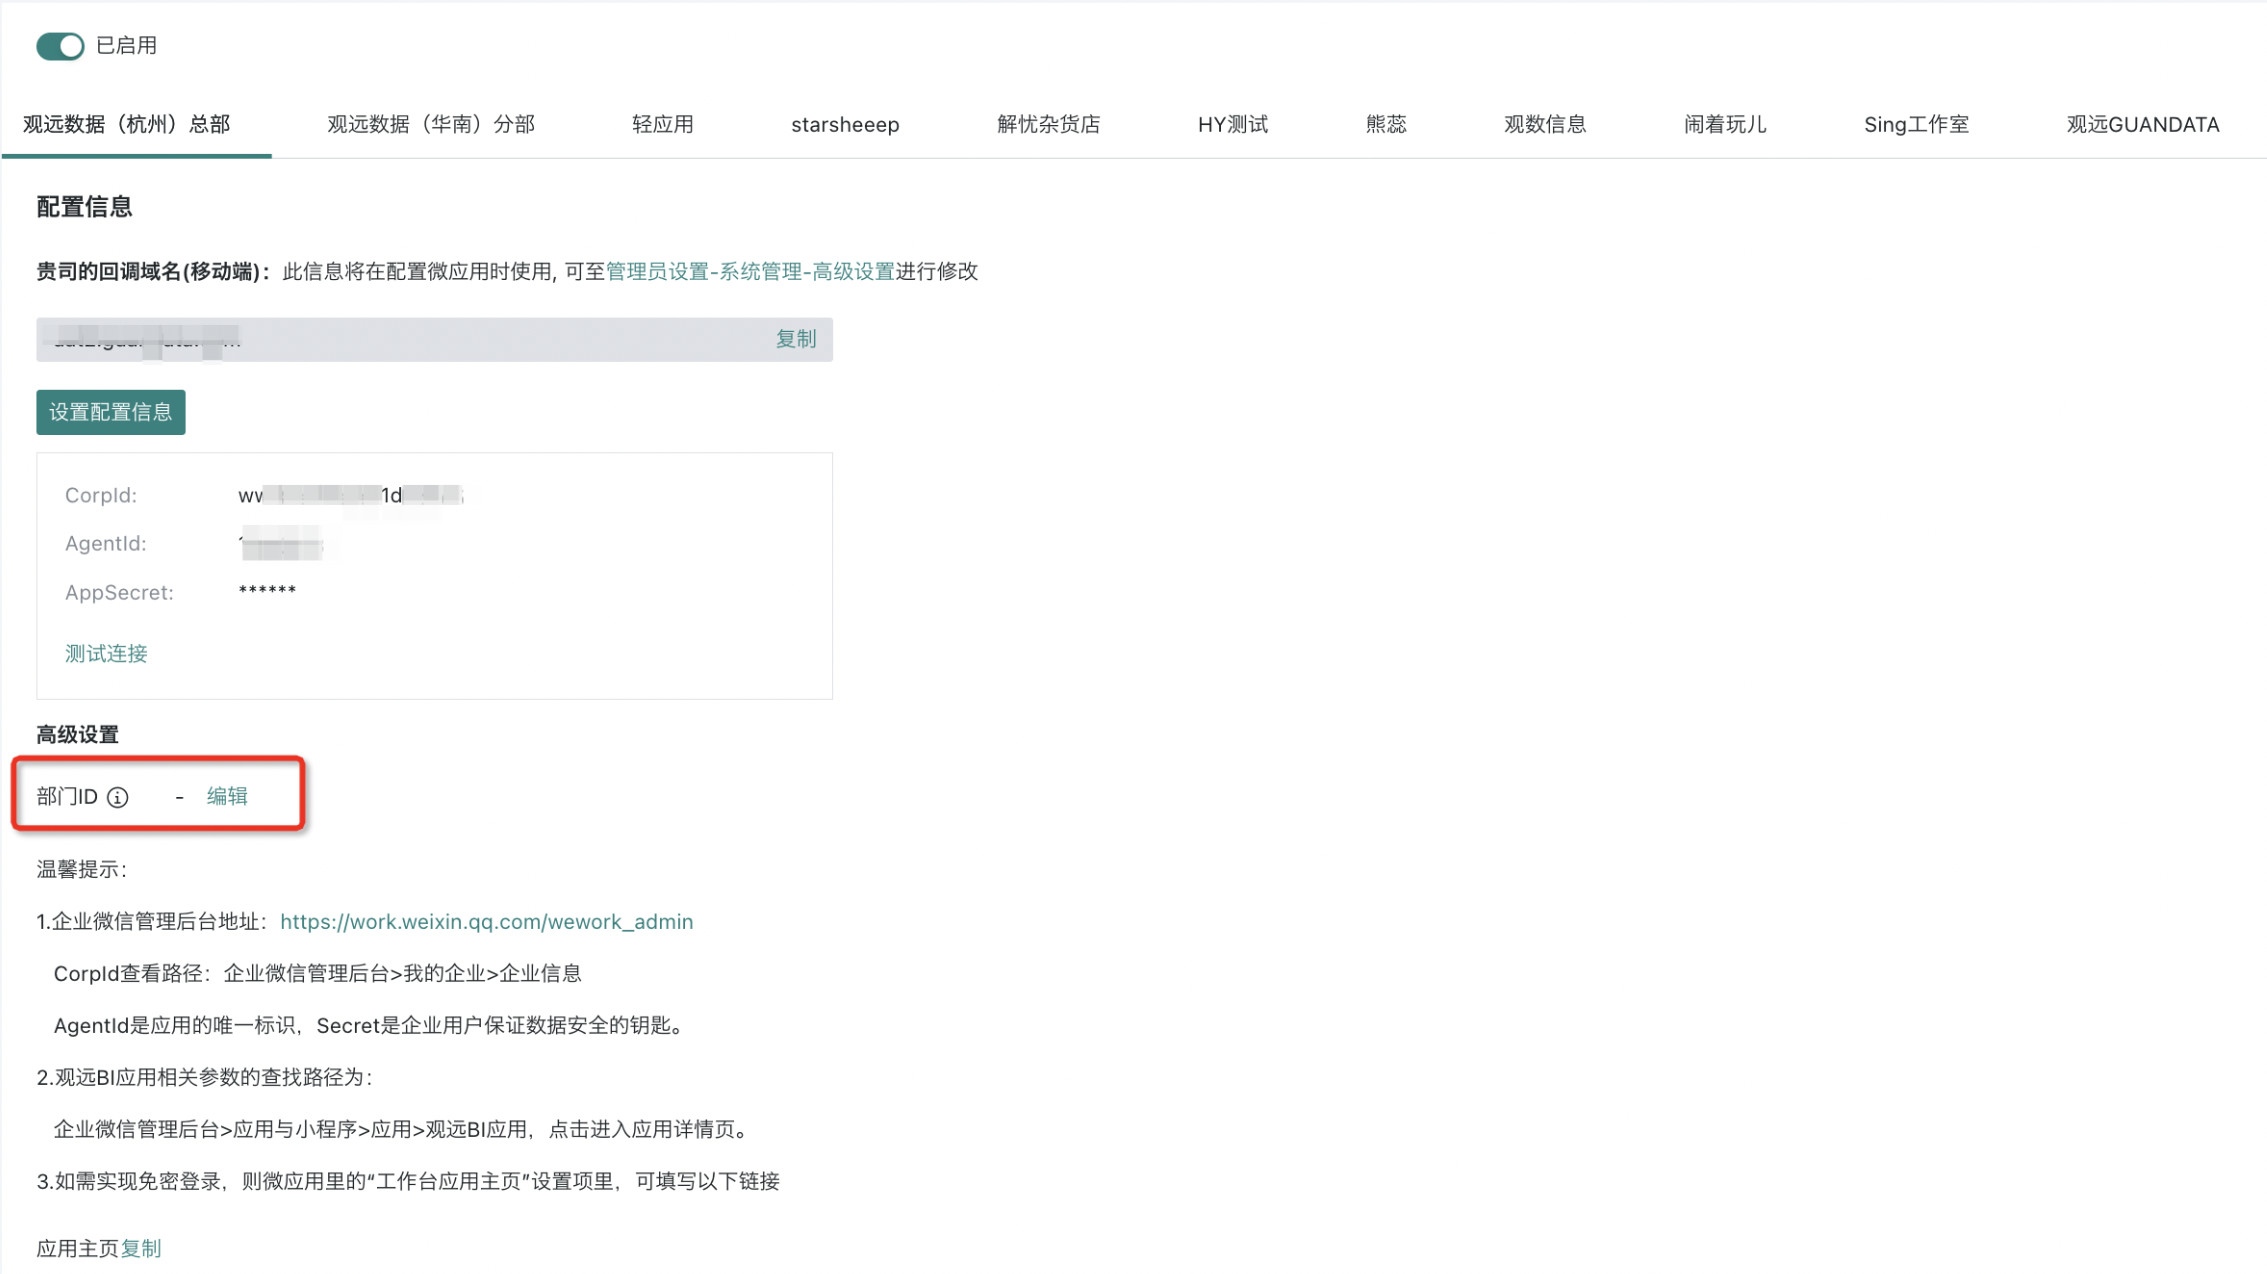Image resolution: width=2267 pixels, height=1274 pixels.
Task: Open the 闹着玩儿 tab
Action: [x=1724, y=124]
